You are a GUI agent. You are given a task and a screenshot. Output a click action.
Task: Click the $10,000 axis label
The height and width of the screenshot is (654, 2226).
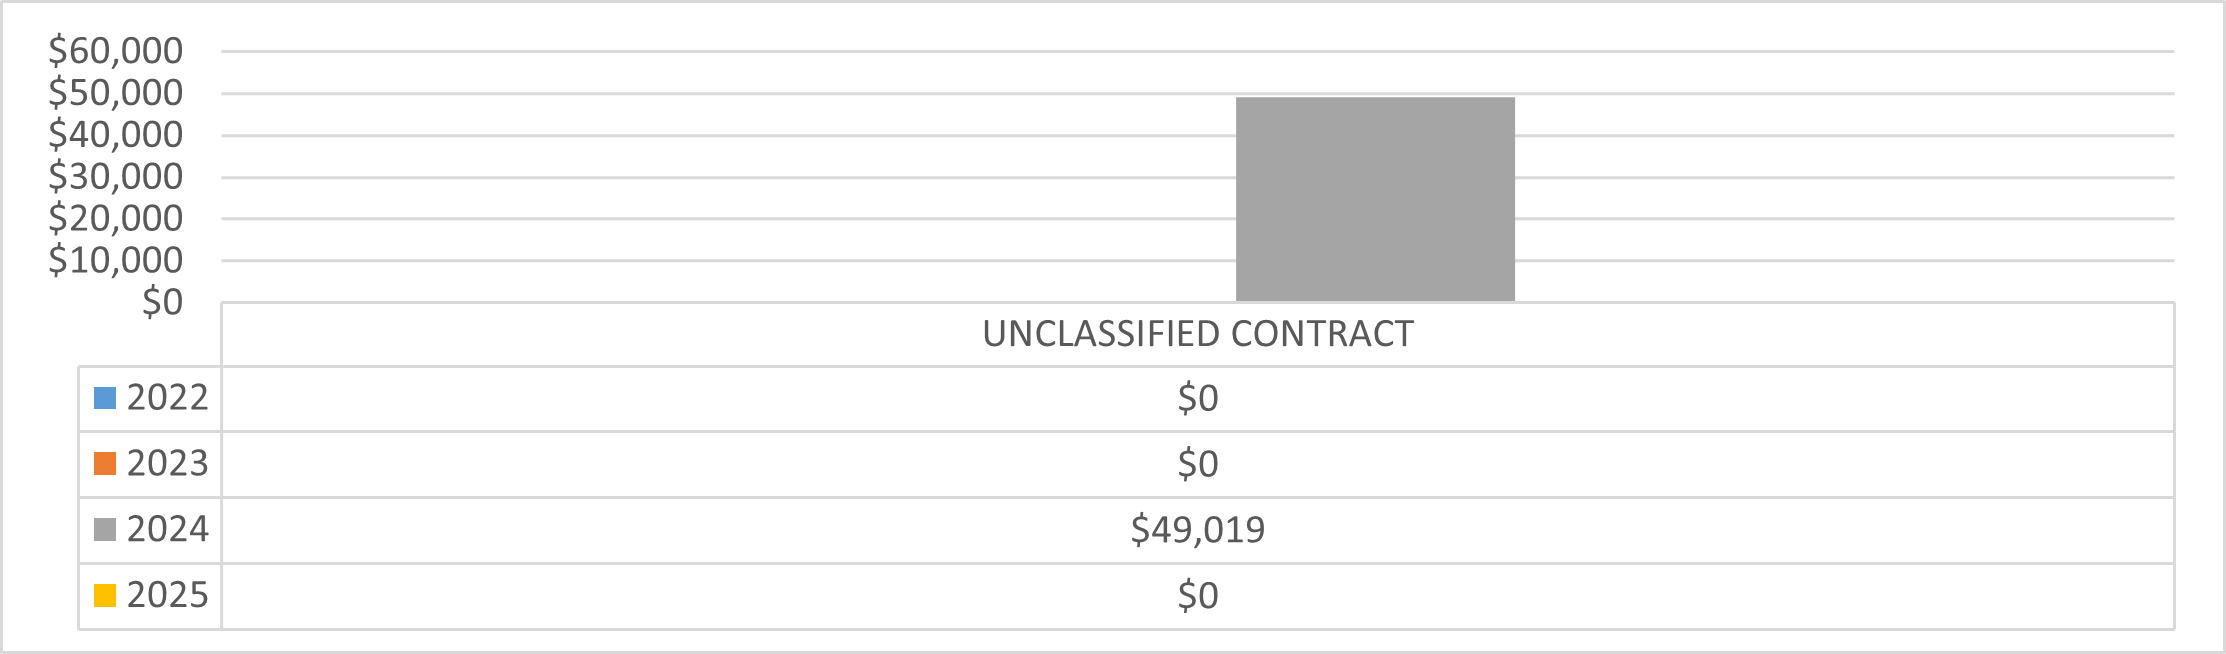point(116,260)
